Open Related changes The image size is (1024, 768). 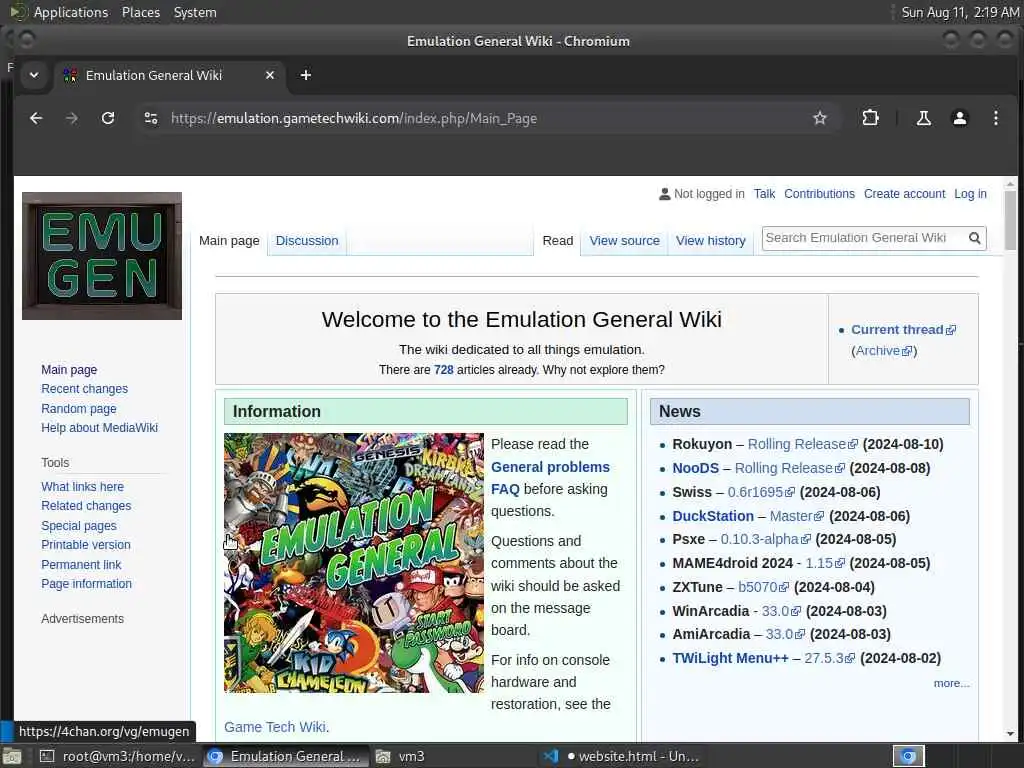[86, 505]
